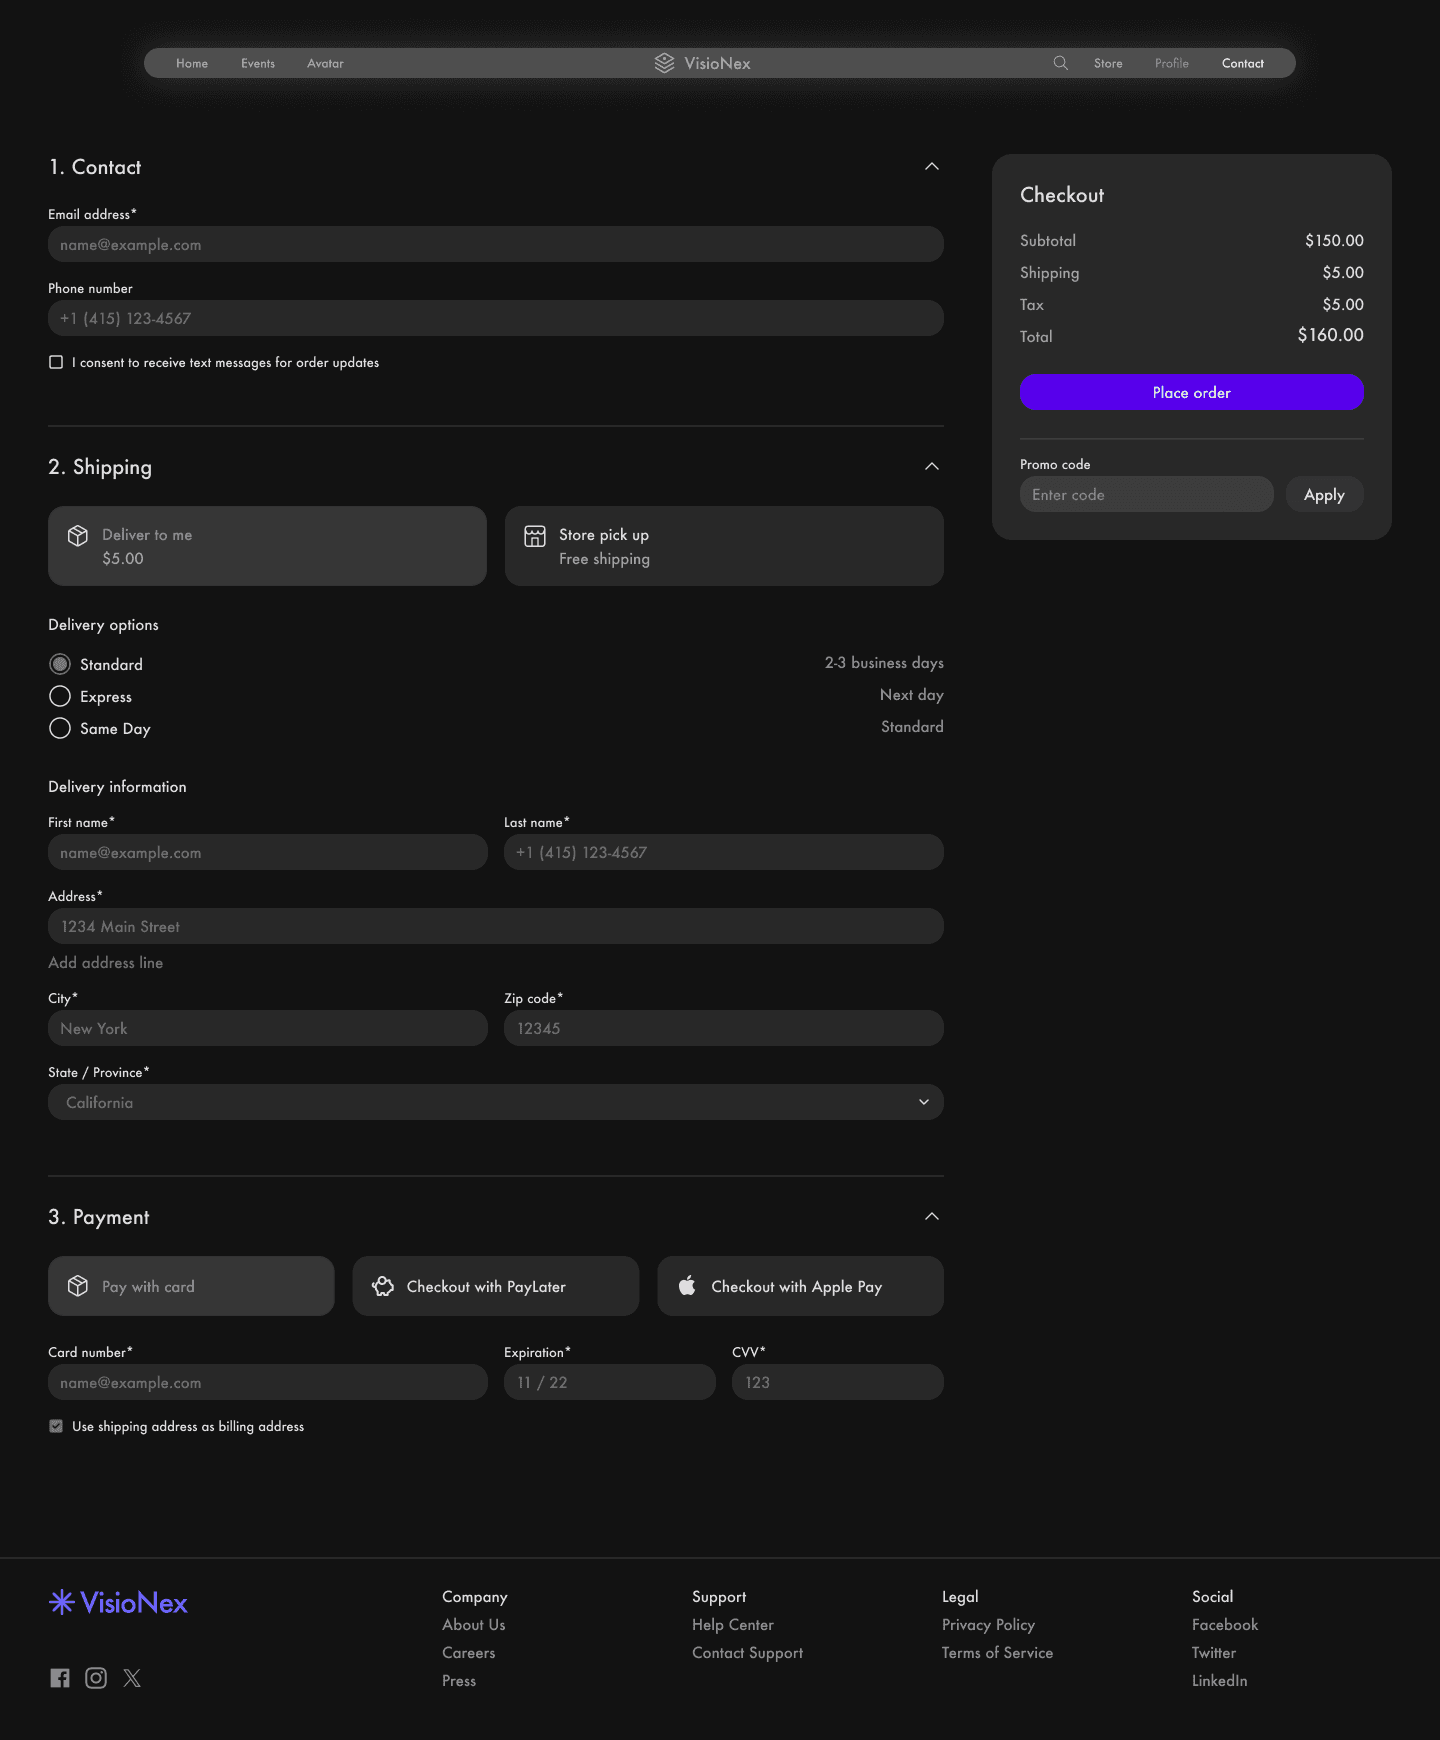Click the VisioNex footer logo
The width and height of the screenshot is (1440, 1740).
118,1603
